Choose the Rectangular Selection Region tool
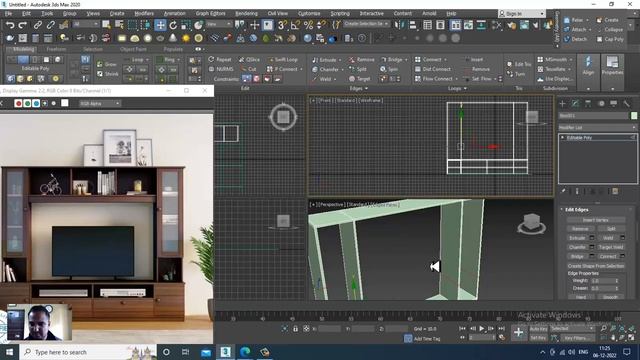Screen dimensions: 640x360 132,25
